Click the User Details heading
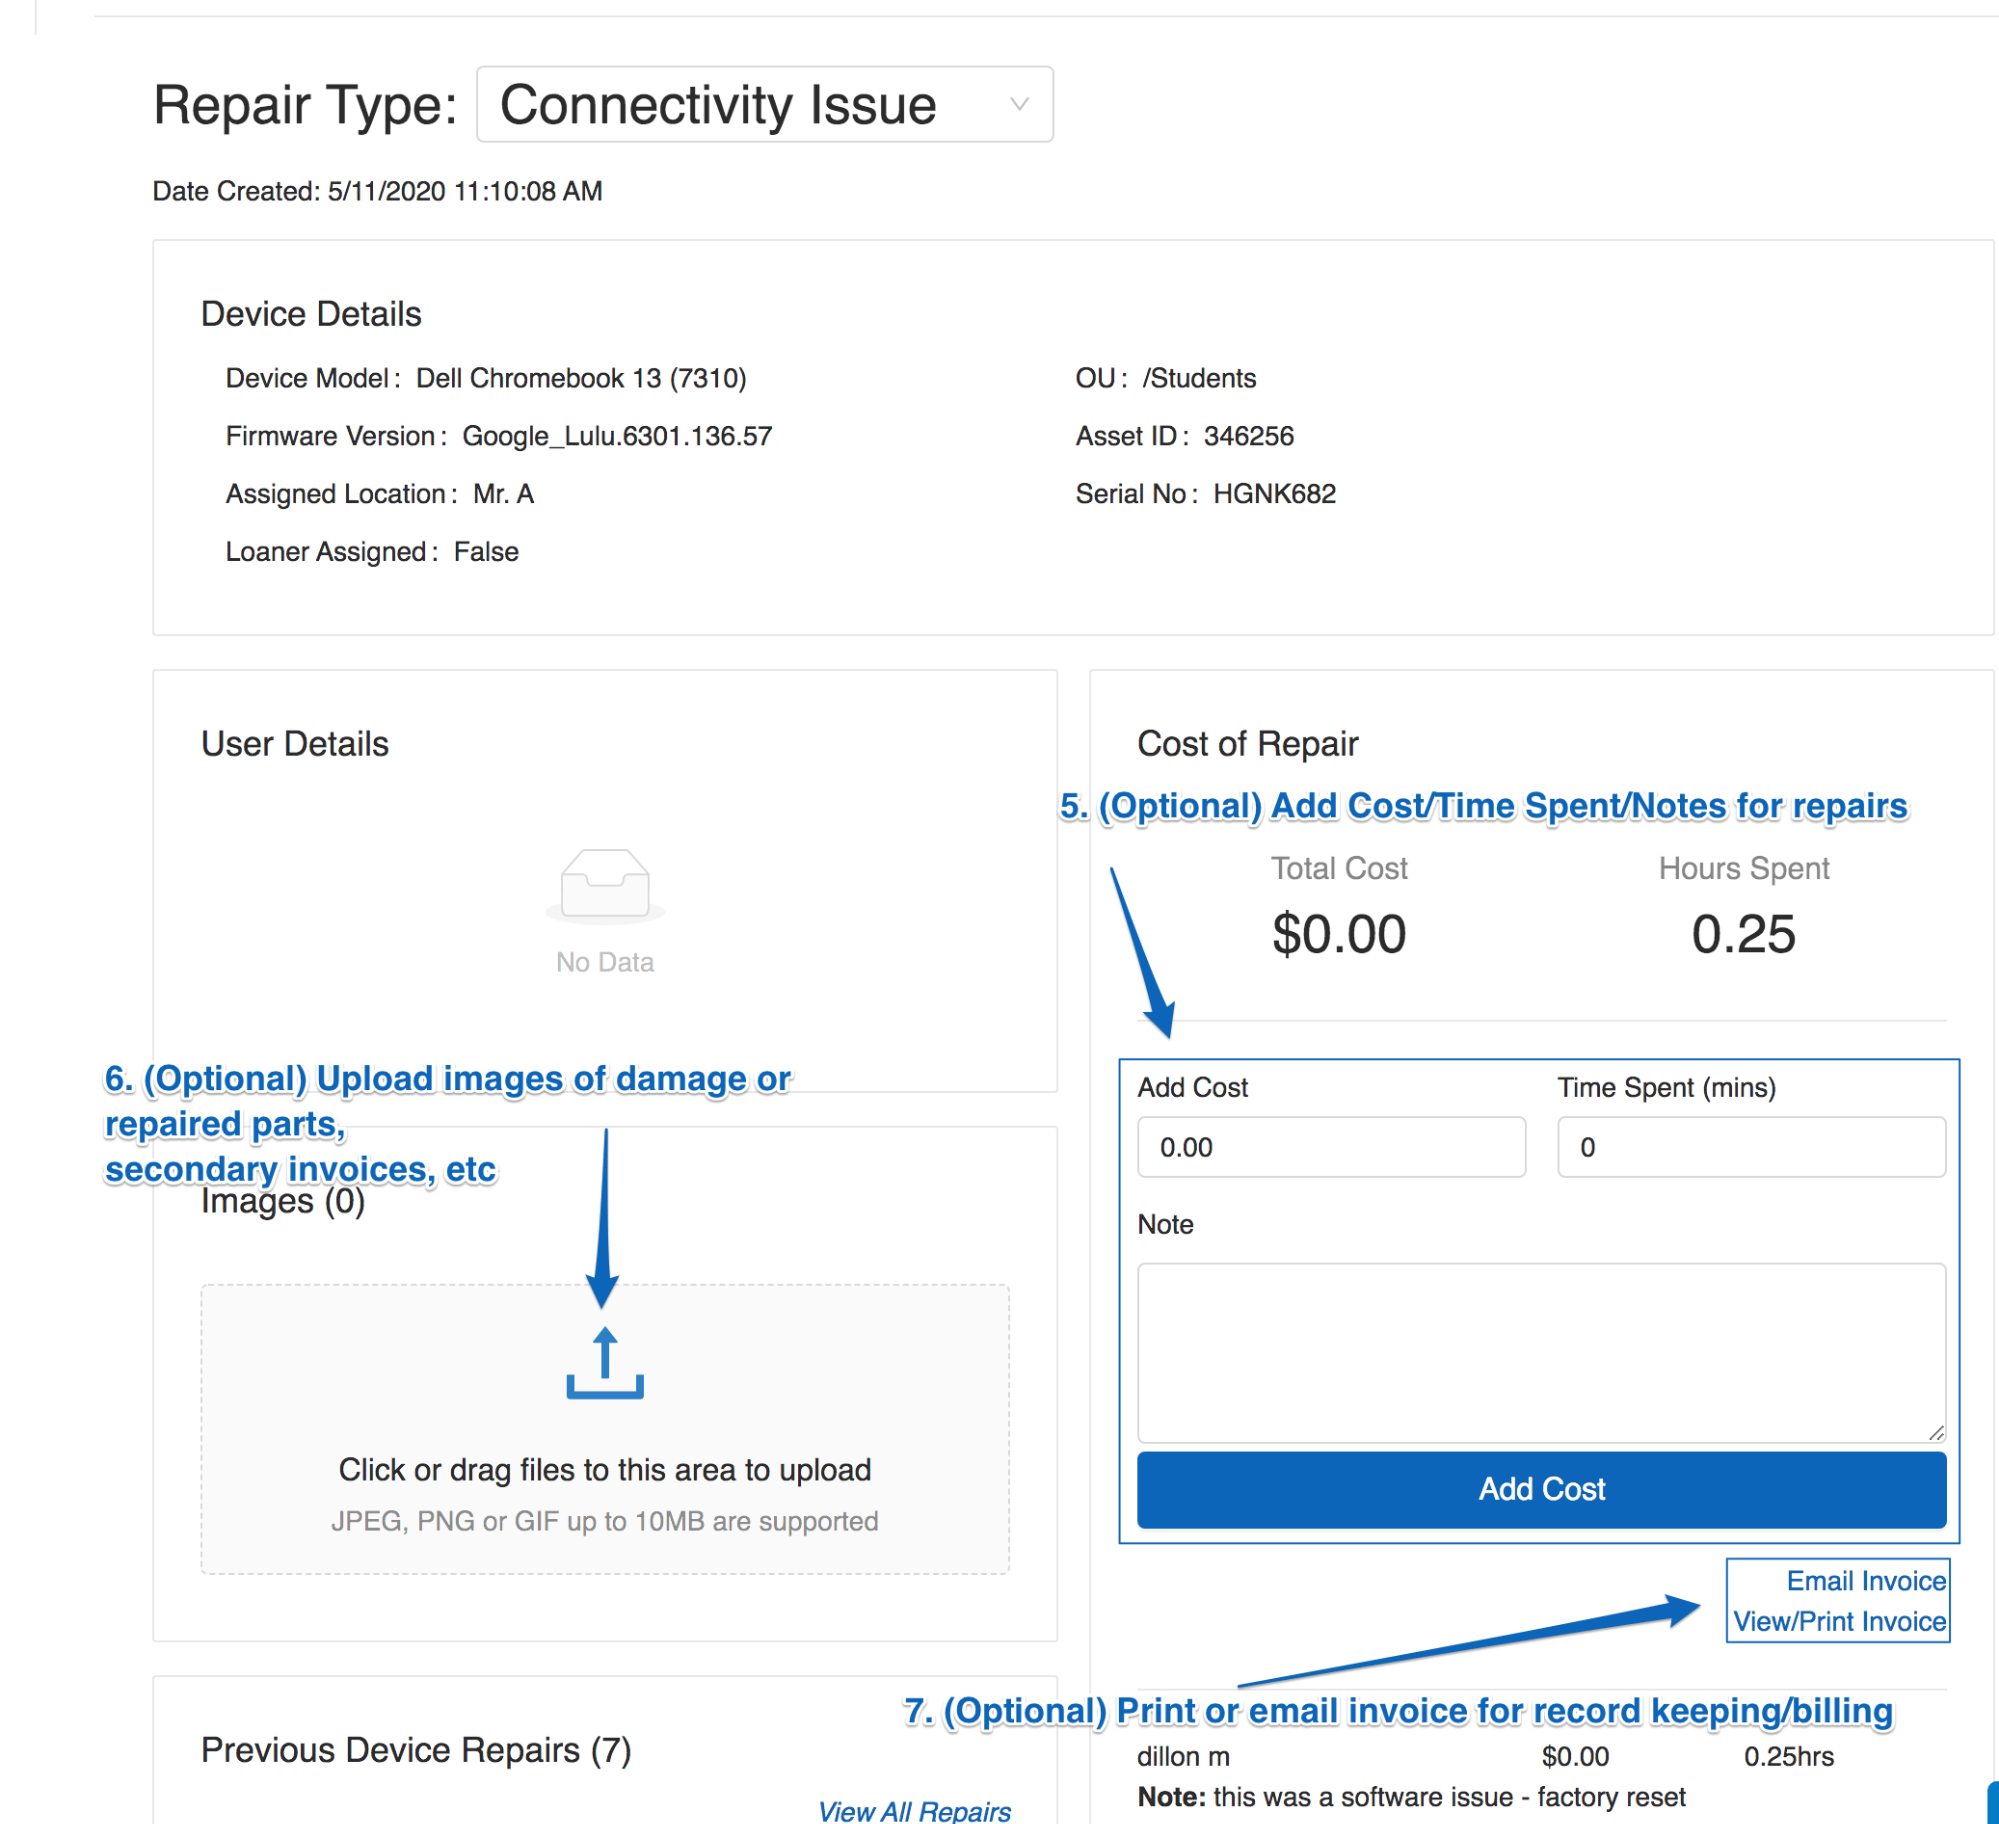 tap(294, 744)
